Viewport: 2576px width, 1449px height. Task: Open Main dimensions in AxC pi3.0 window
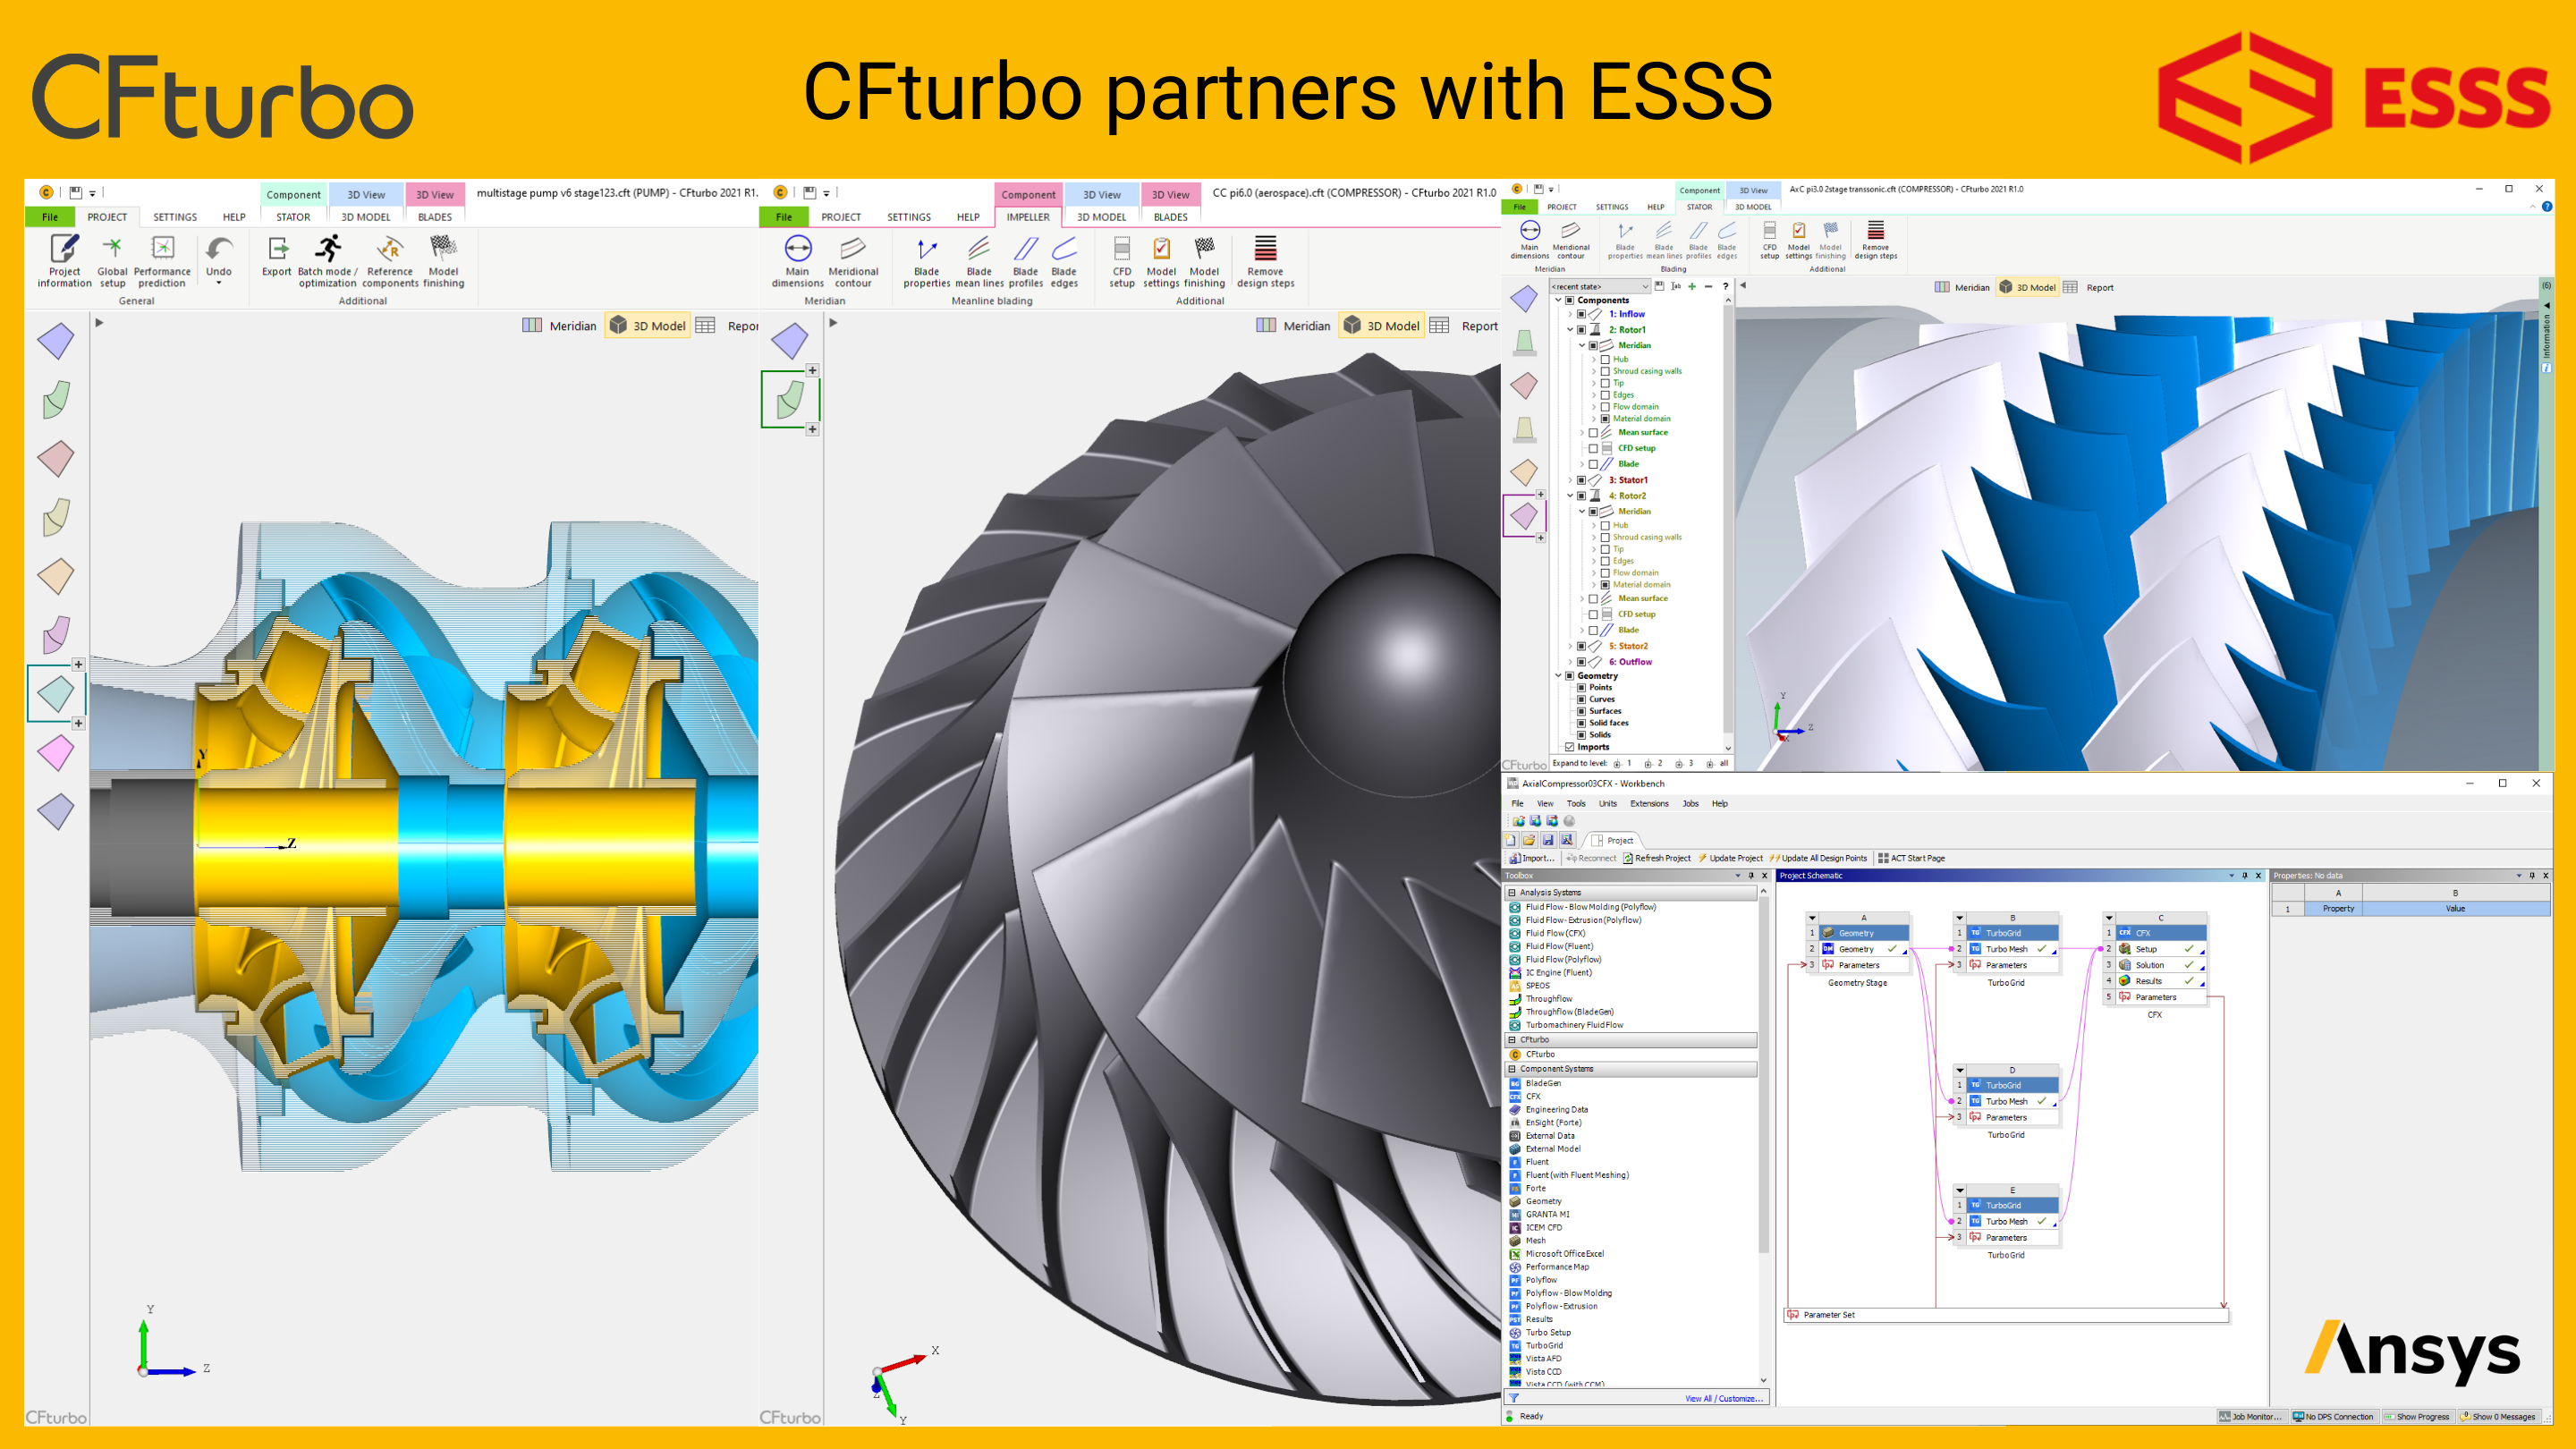coord(1530,240)
